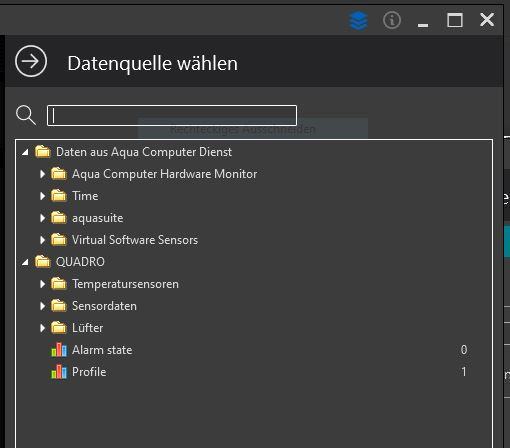510x448 pixels.
Task: Collapse the QUADRO tree node
Action: coord(25,262)
